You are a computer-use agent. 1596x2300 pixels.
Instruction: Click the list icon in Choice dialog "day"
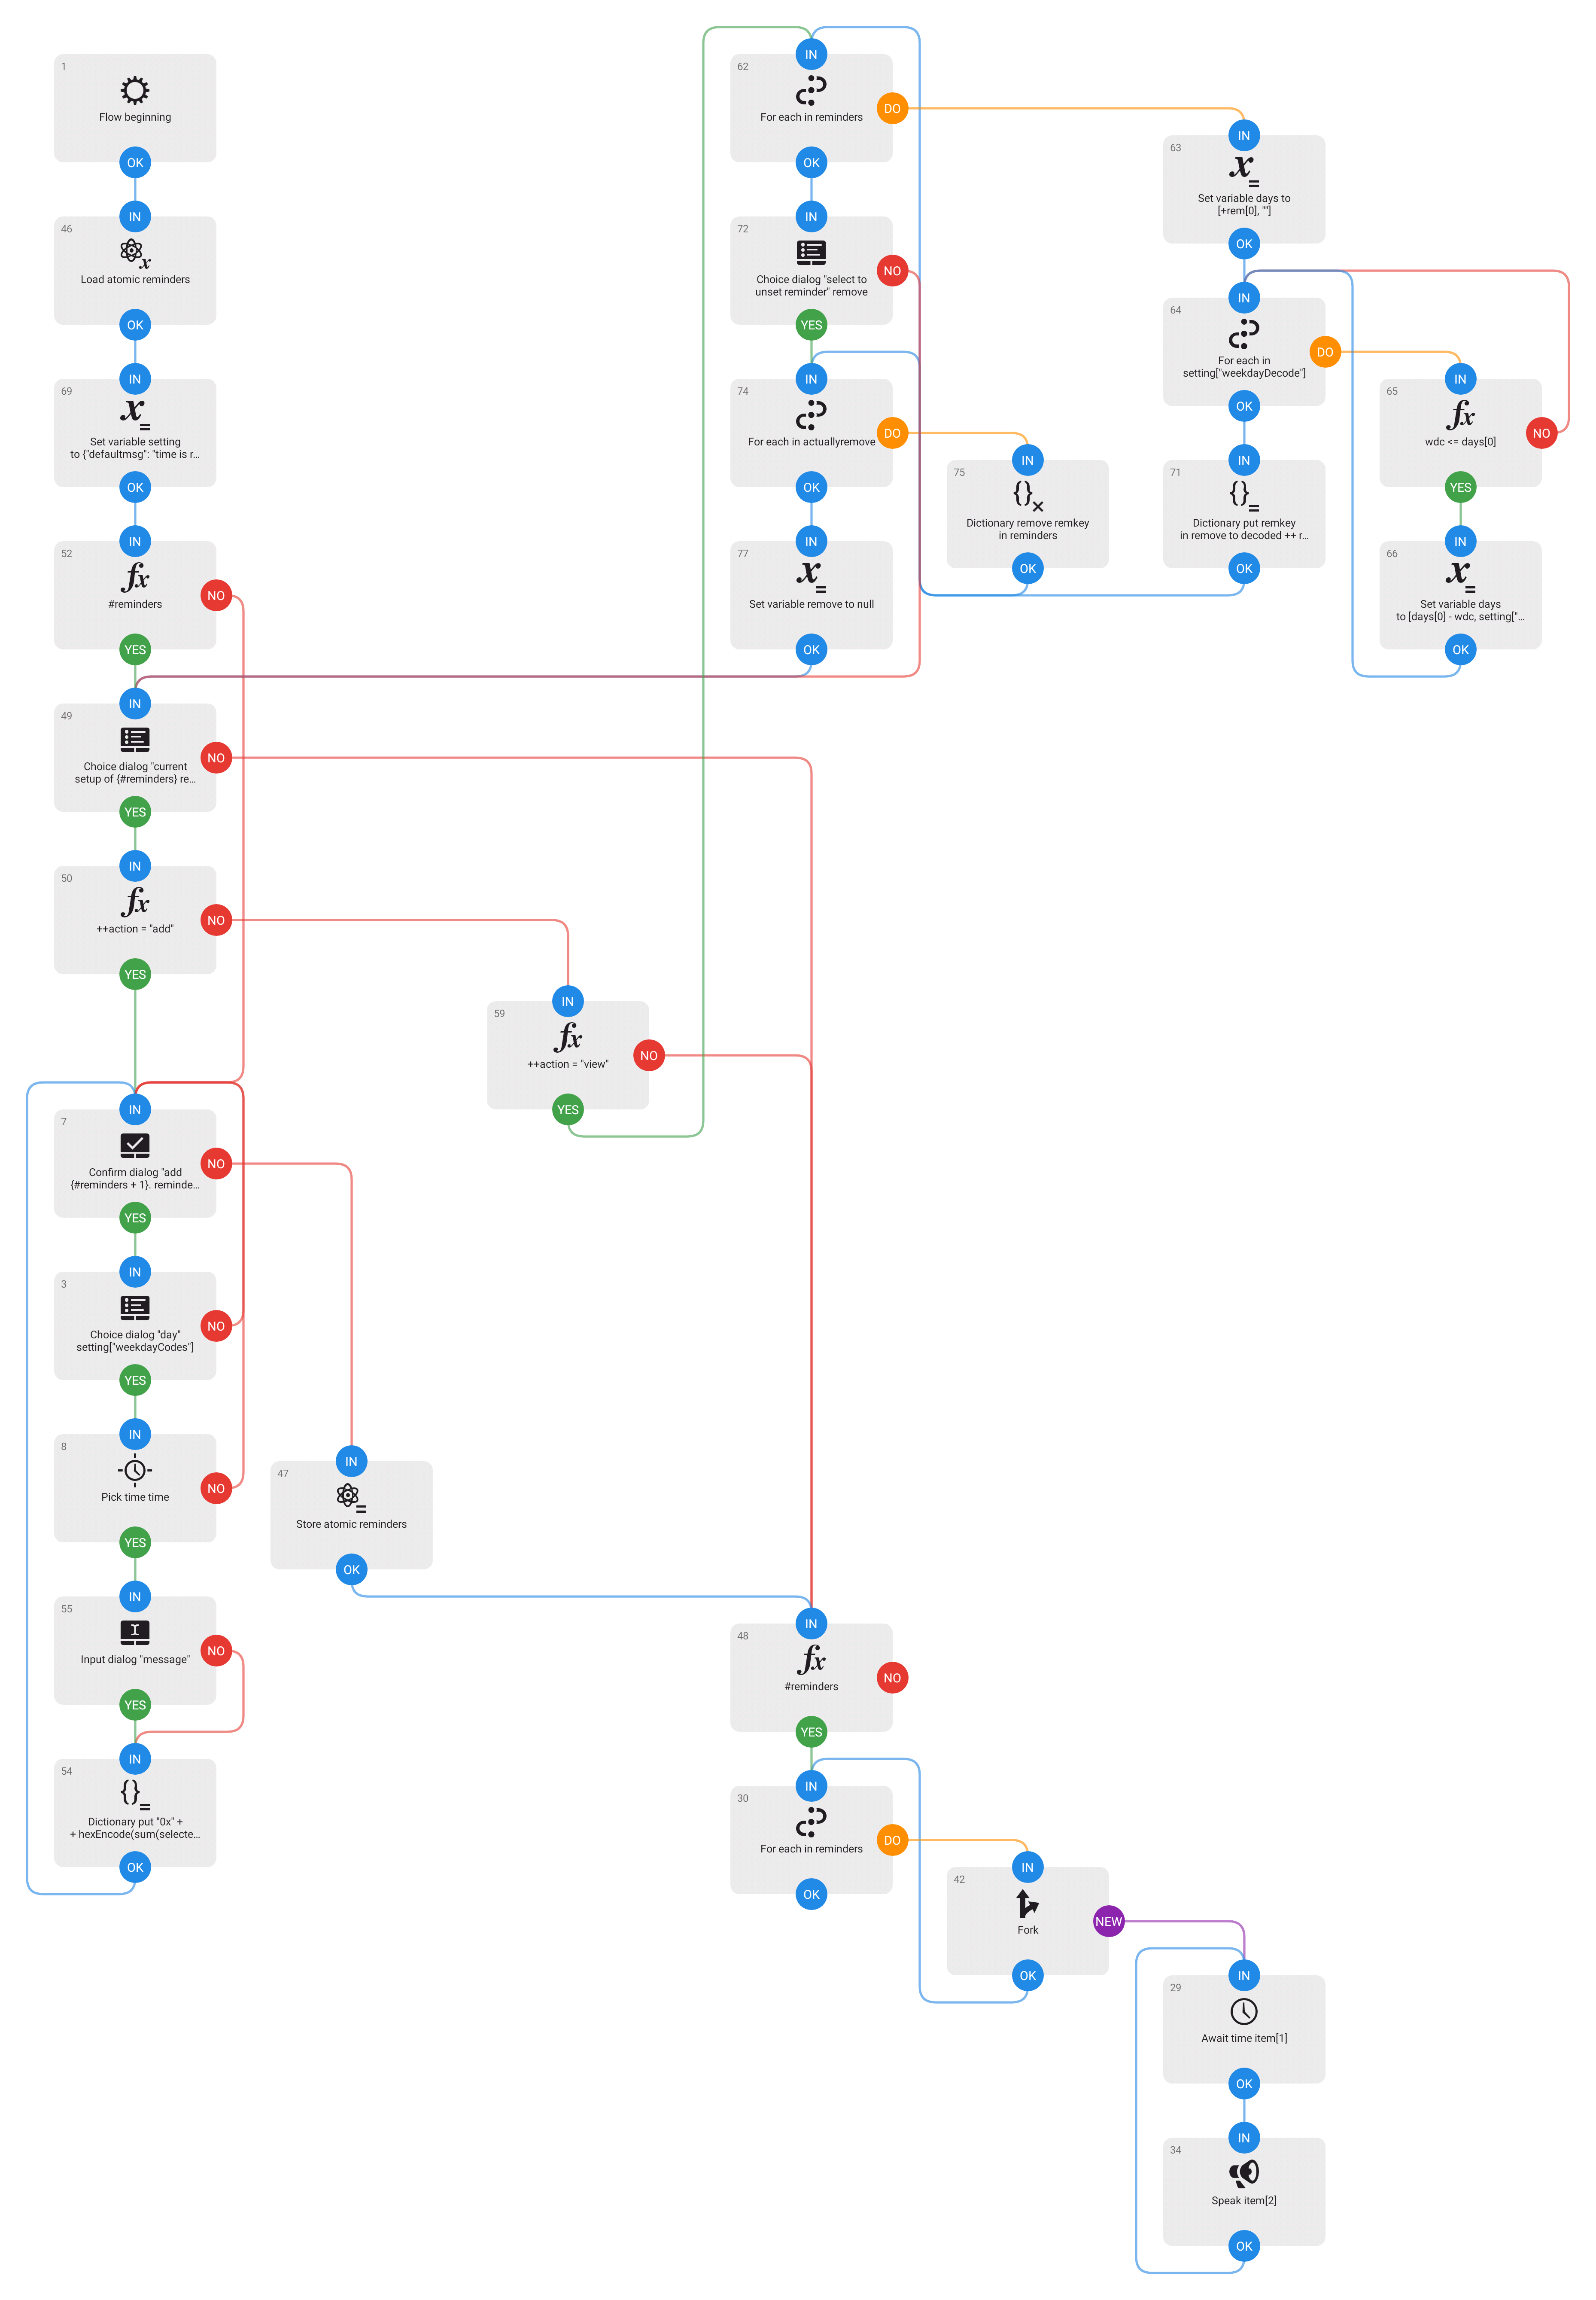tap(135, 1307)
